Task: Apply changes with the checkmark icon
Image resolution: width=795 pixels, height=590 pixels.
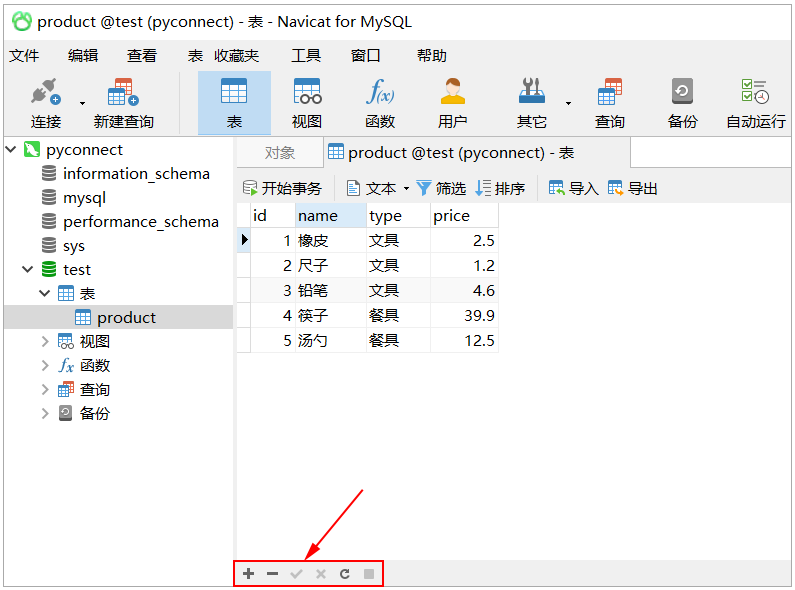Action: pyautogui.click(x=296, y=573)
